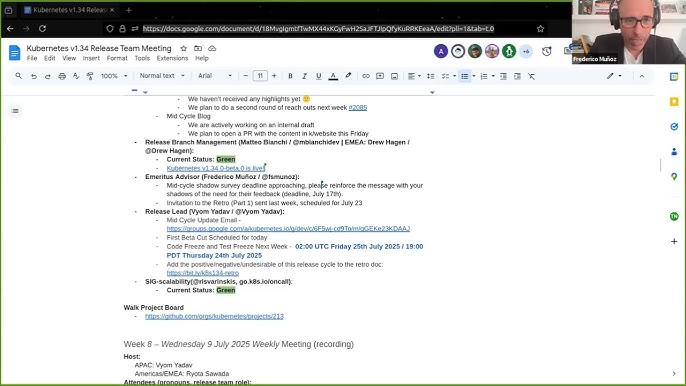Select the Paint format tool
This screenshot has width=686, height=386.
(x=90, y=76)
